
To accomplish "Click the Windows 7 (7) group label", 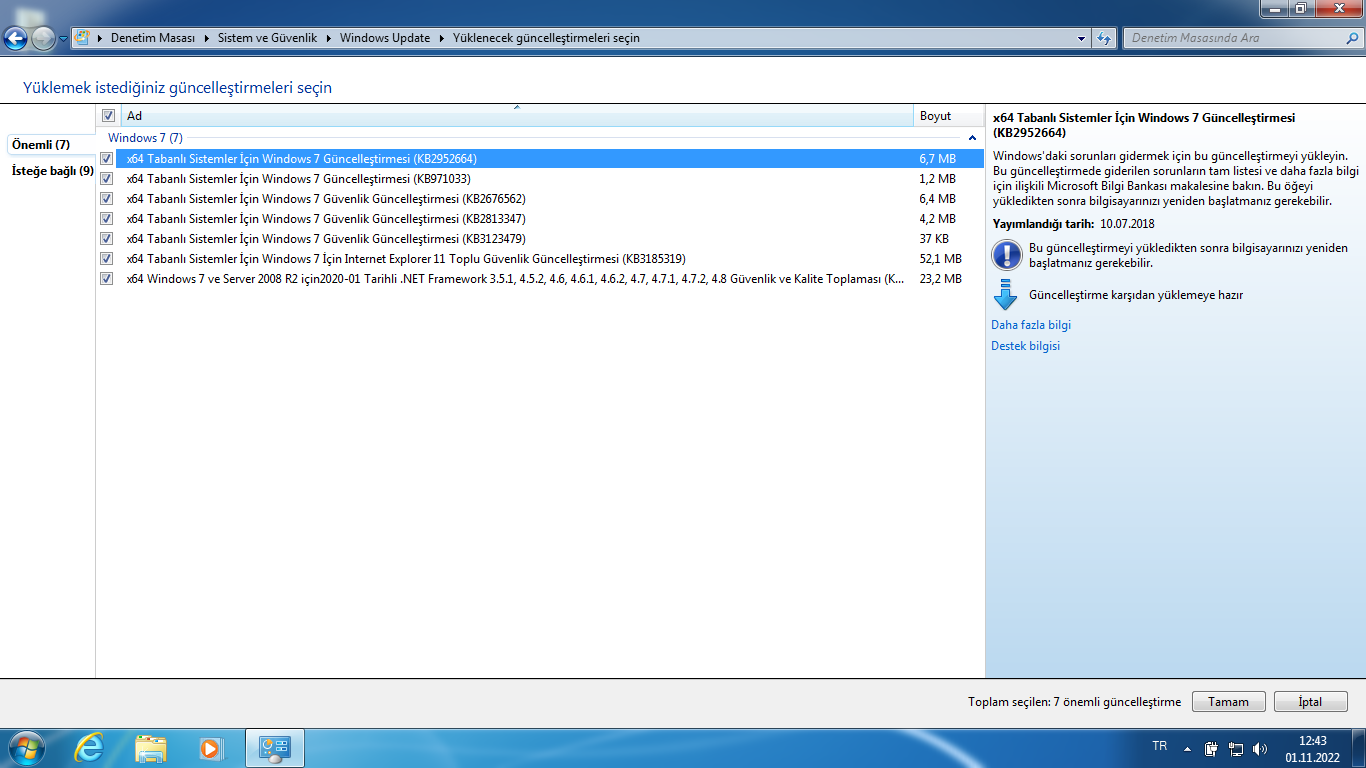I will coord(145,138).
